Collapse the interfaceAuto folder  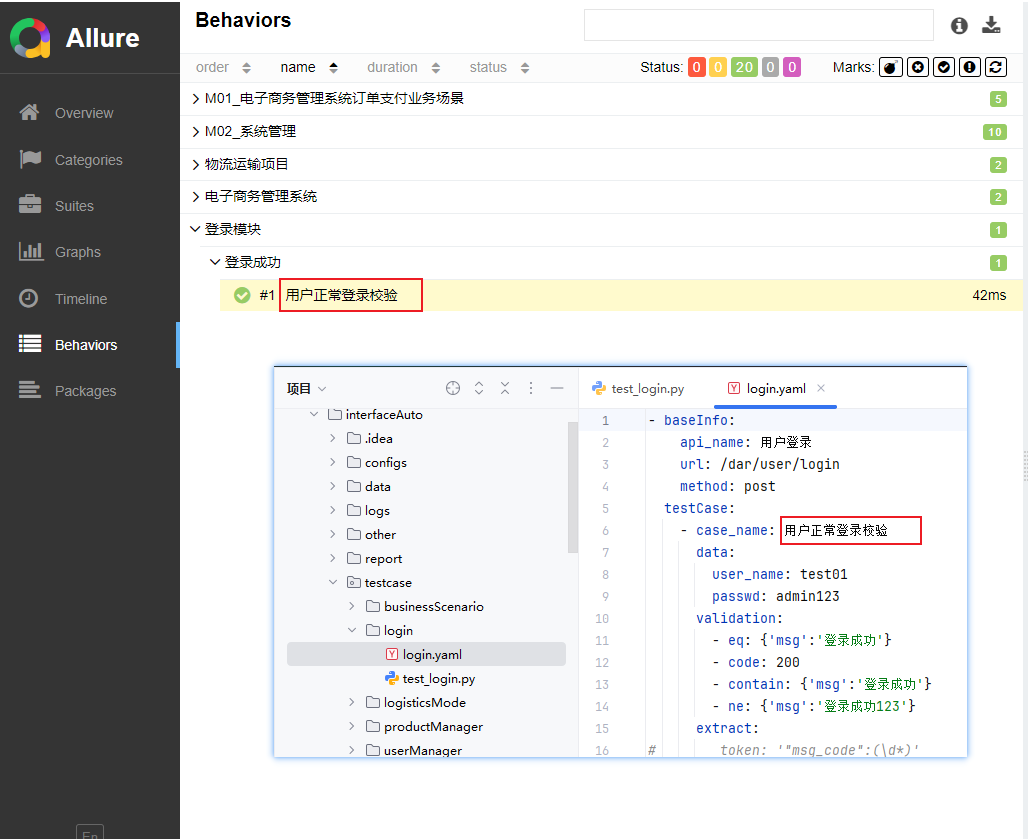(314, 414)
